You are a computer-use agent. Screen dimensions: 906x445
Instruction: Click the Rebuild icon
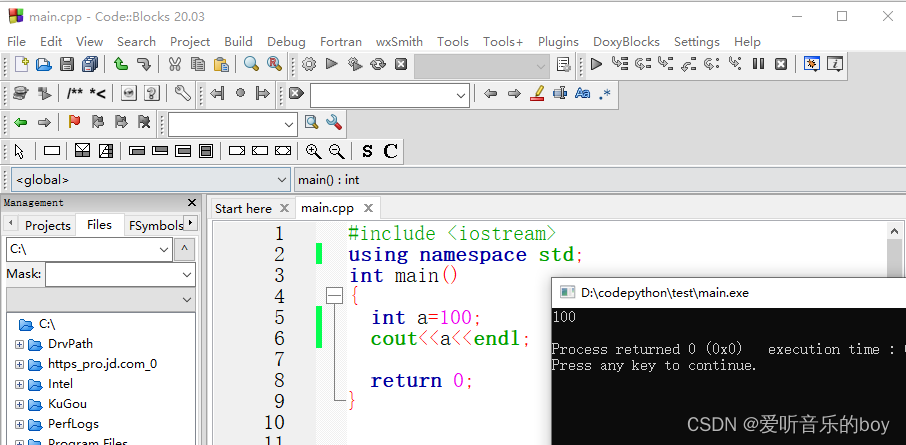[x=378, y=64]
